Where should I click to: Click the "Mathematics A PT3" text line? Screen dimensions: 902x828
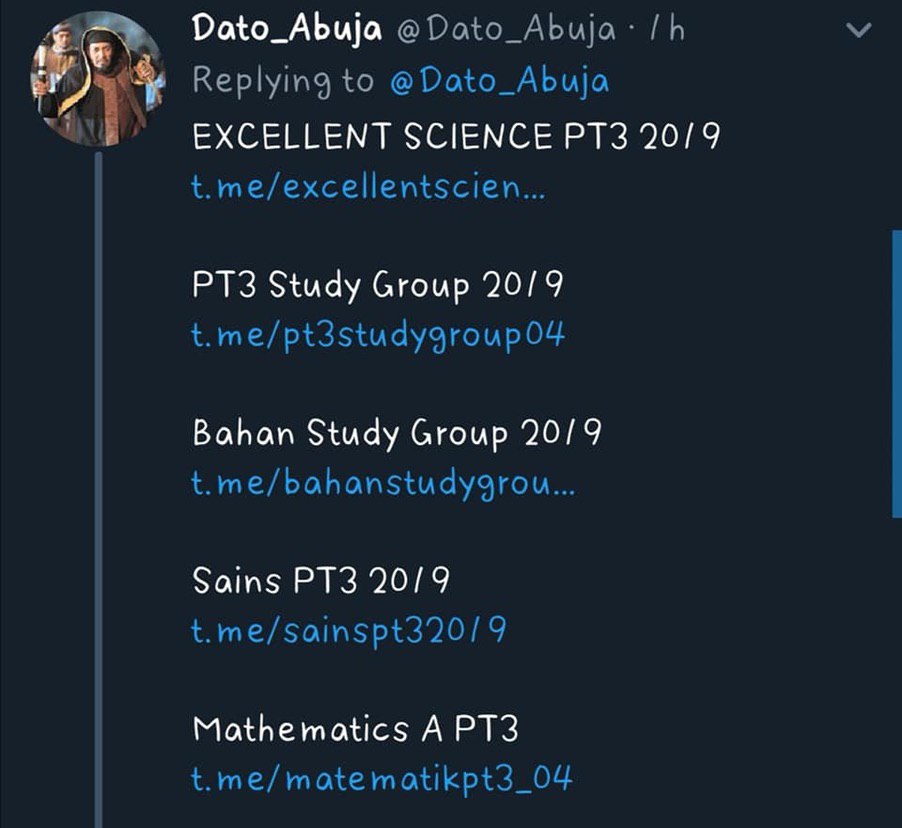pos(355,730)
